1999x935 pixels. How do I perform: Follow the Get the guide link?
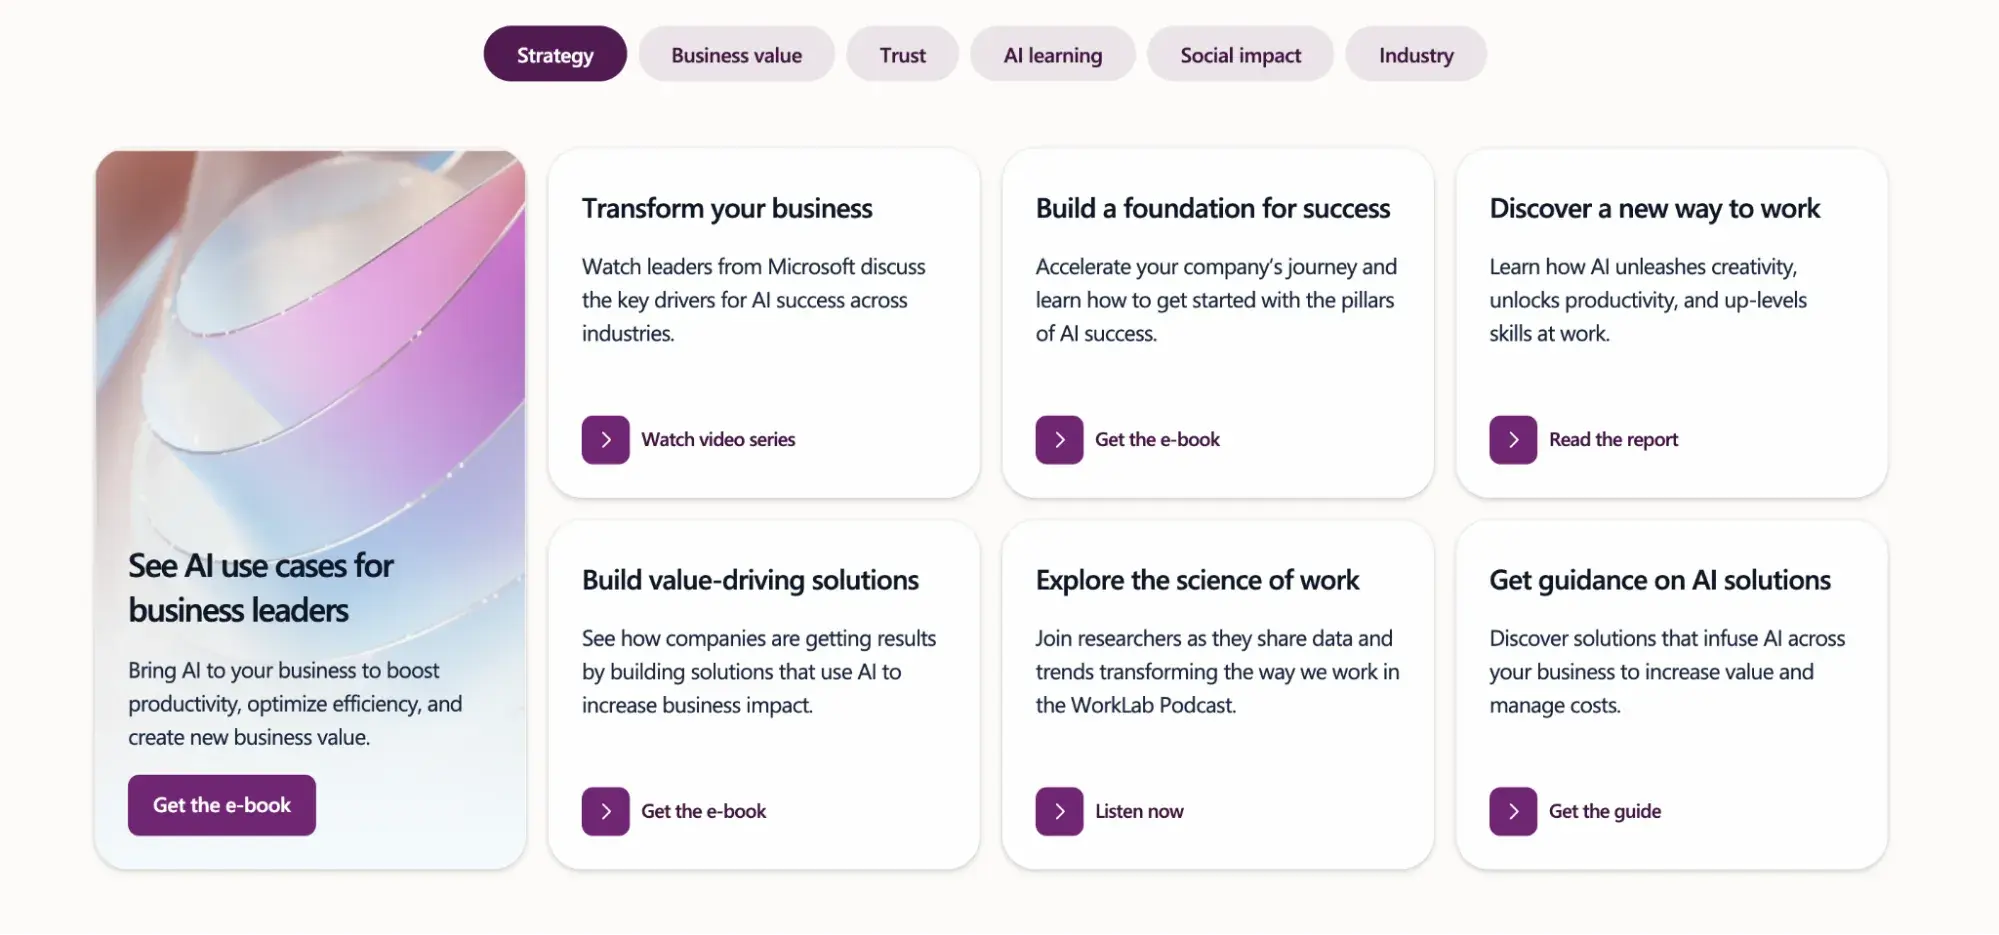coord(1604,811)
